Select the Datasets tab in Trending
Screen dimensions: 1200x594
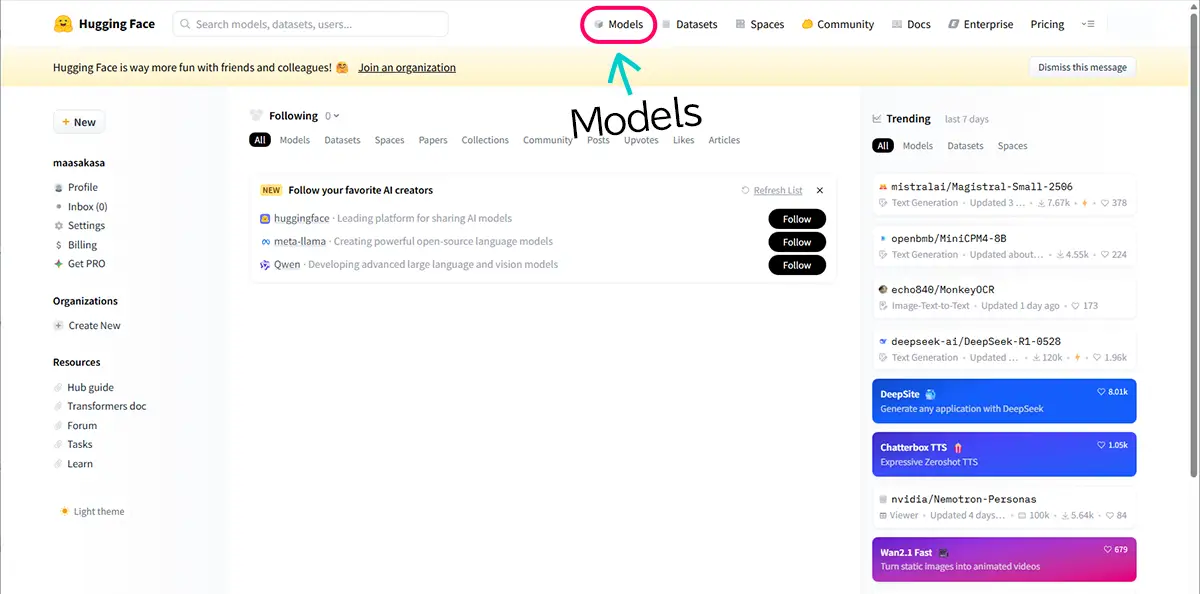(x=965, y=146)
